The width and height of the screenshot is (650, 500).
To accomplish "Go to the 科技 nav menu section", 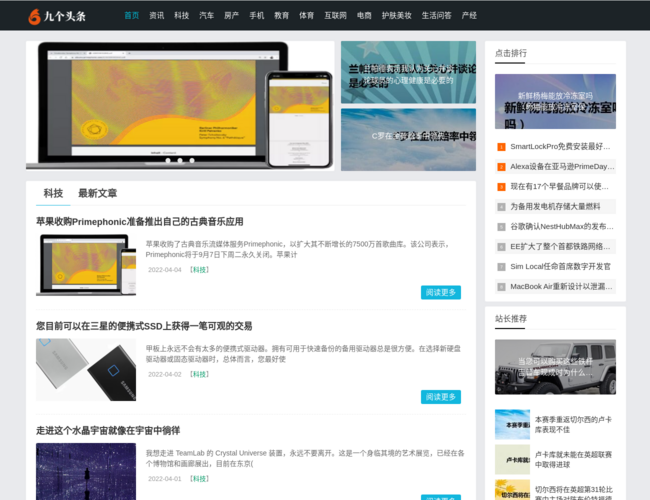I will point(182,16).
